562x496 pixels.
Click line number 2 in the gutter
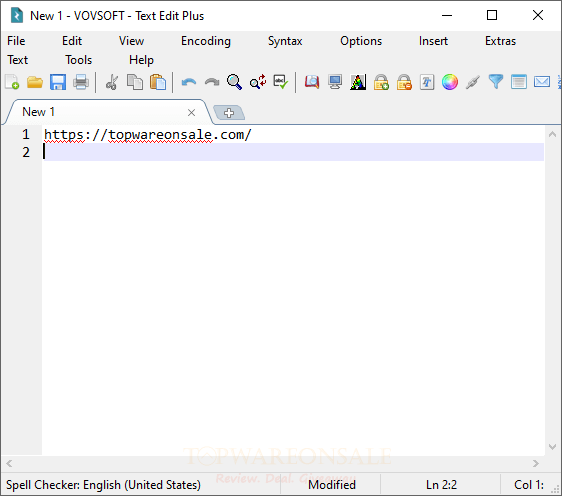point(26,152)
